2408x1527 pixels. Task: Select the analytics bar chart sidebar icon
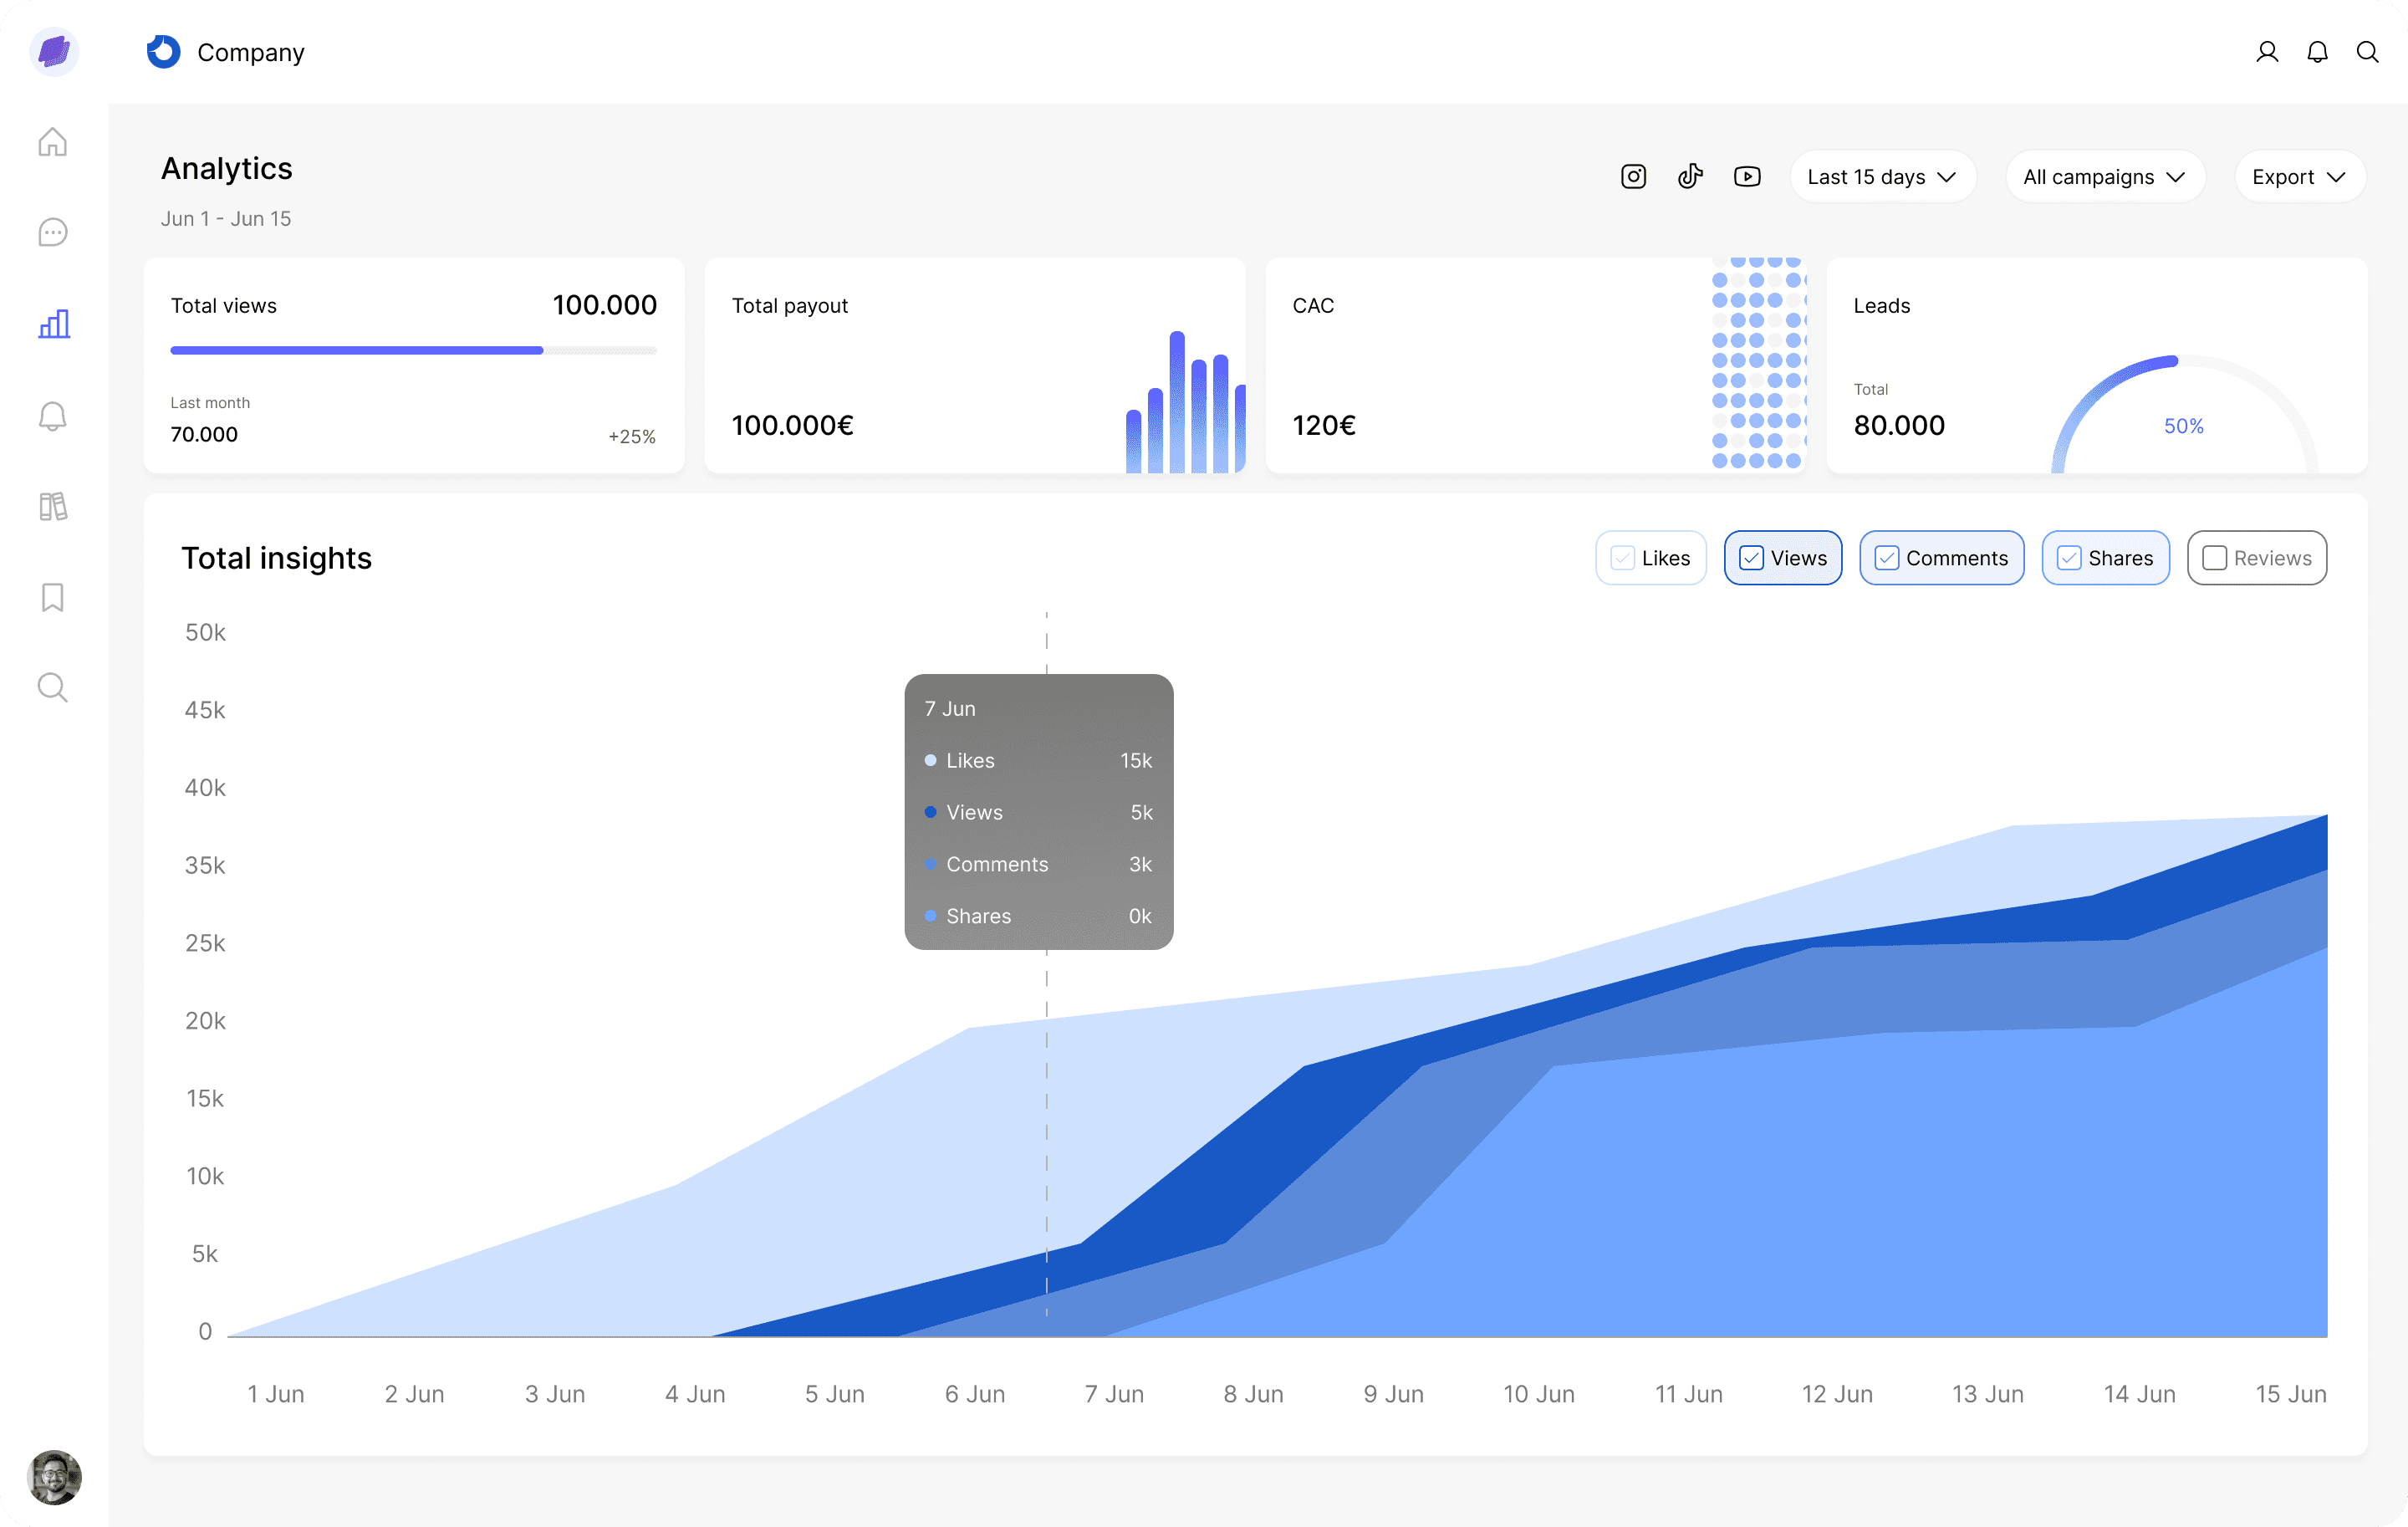click(x=53, y=324)
